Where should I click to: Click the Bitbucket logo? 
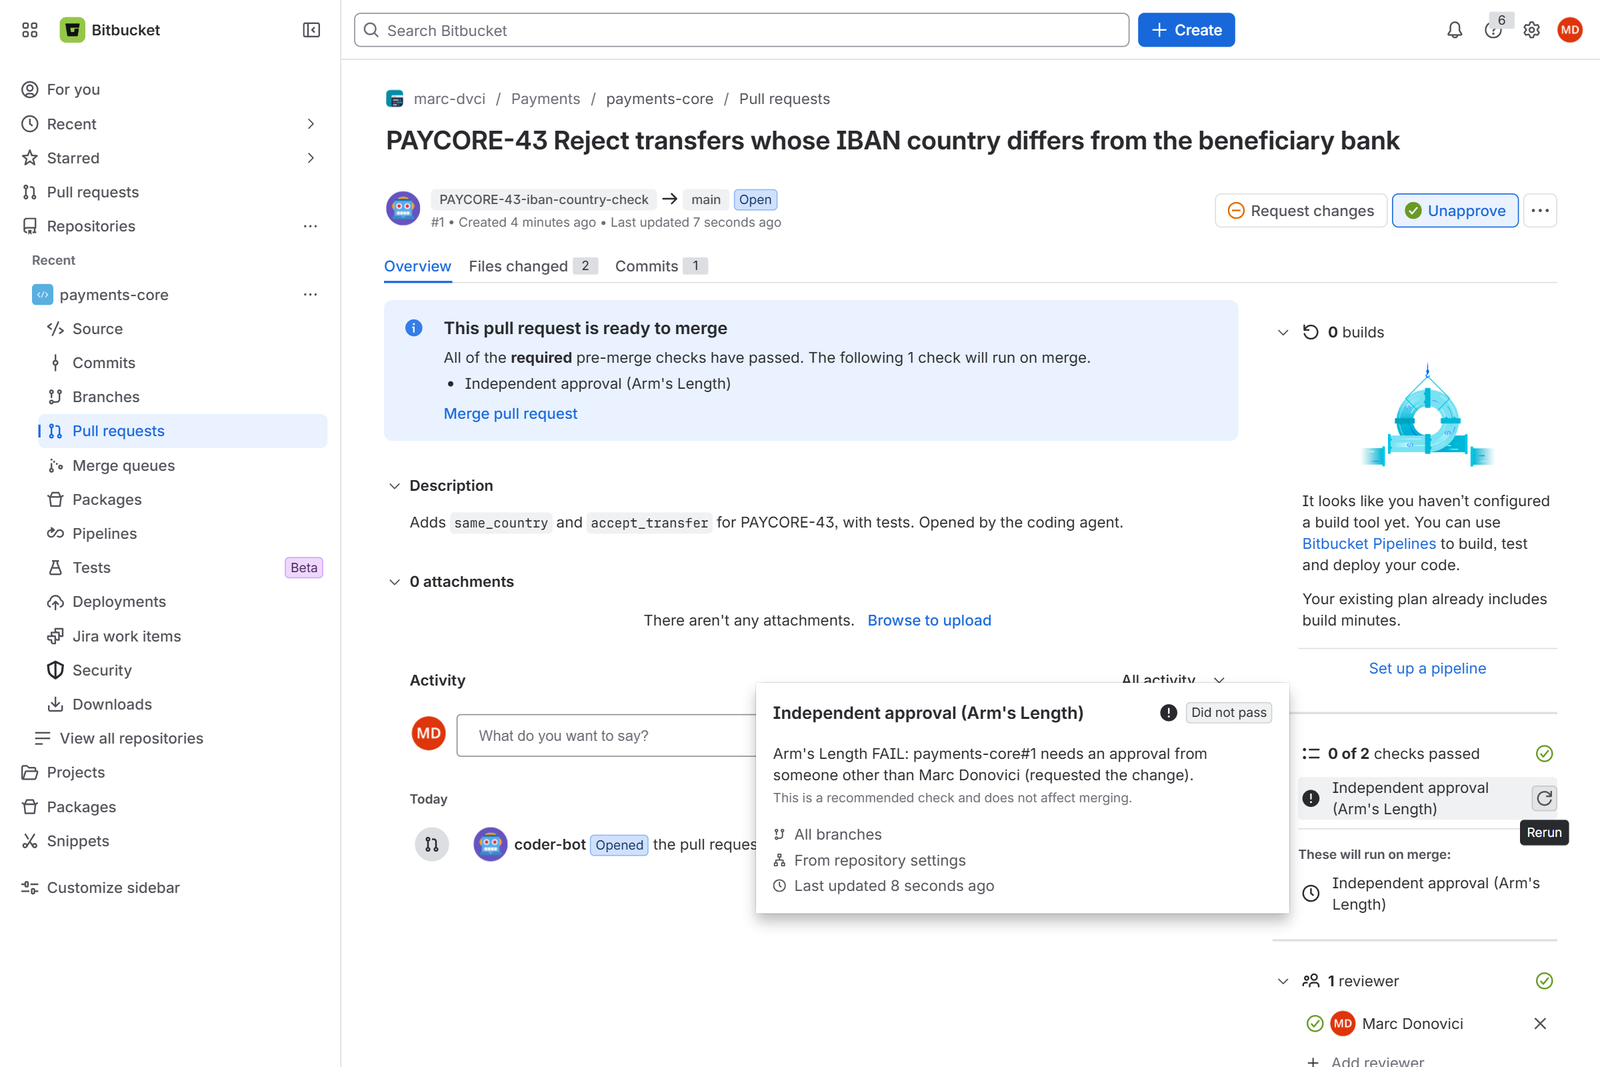coord(110,30)
